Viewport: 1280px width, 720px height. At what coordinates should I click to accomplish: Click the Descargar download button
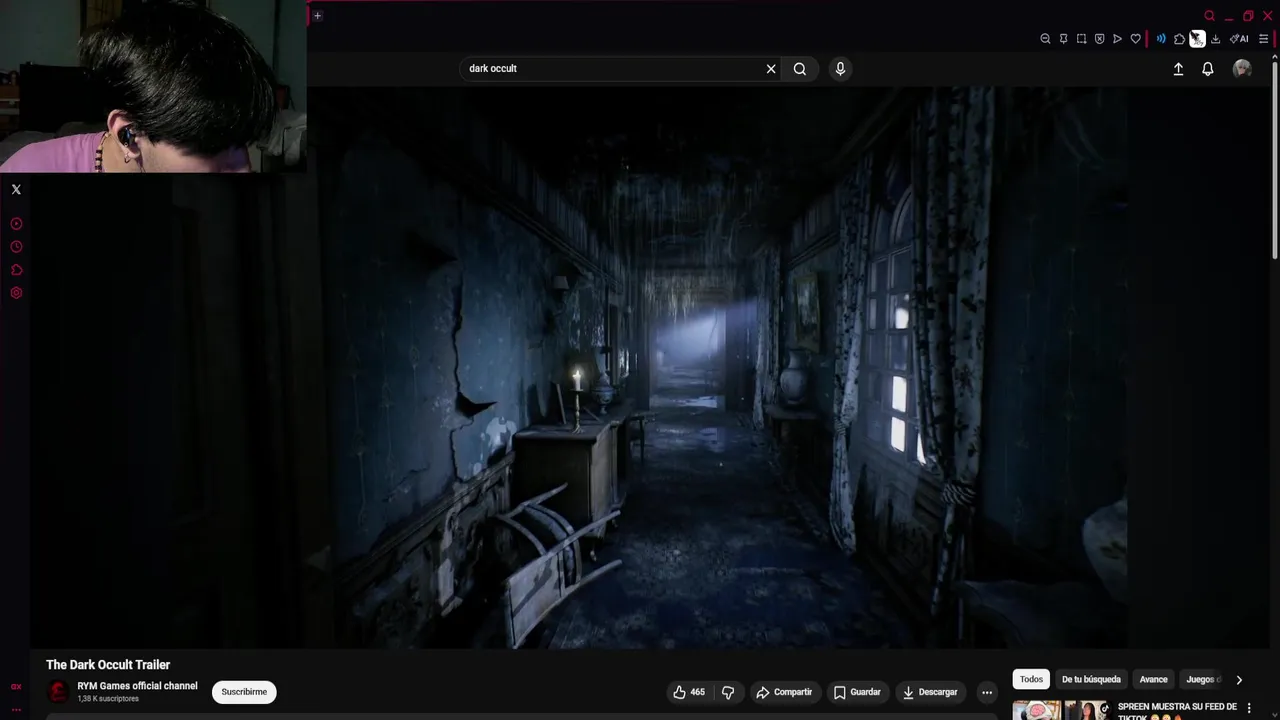[x=930, y=692]
